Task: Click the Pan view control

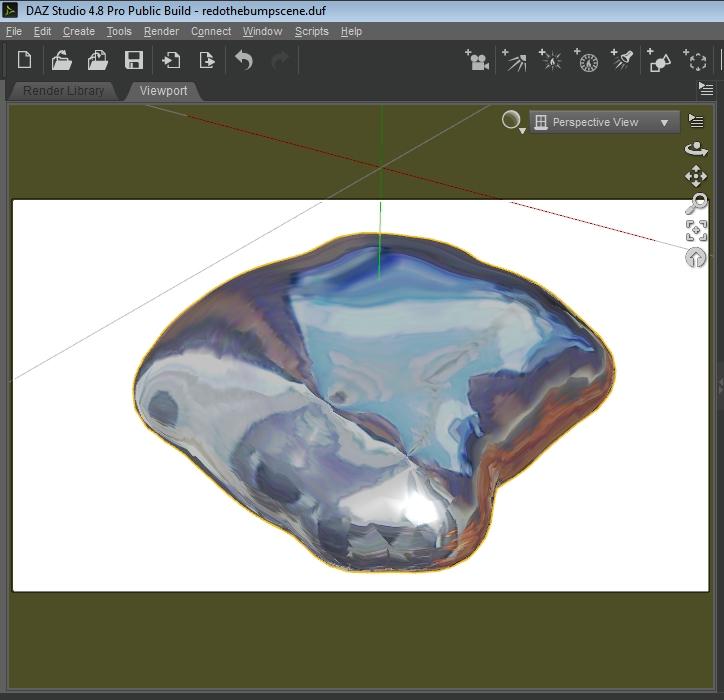Action: pyautogui.click(x=696, y=176)
